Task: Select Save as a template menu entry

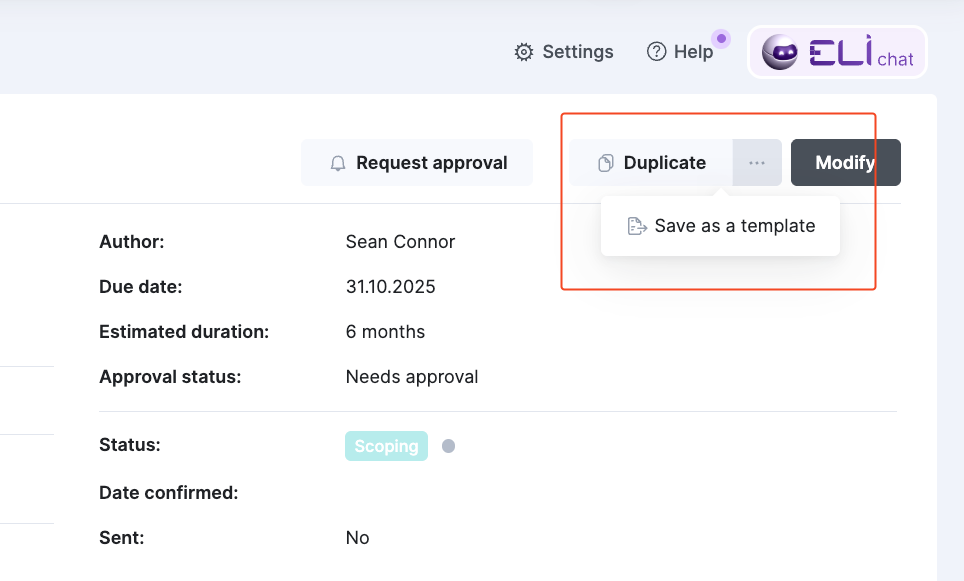Action: 734,226
